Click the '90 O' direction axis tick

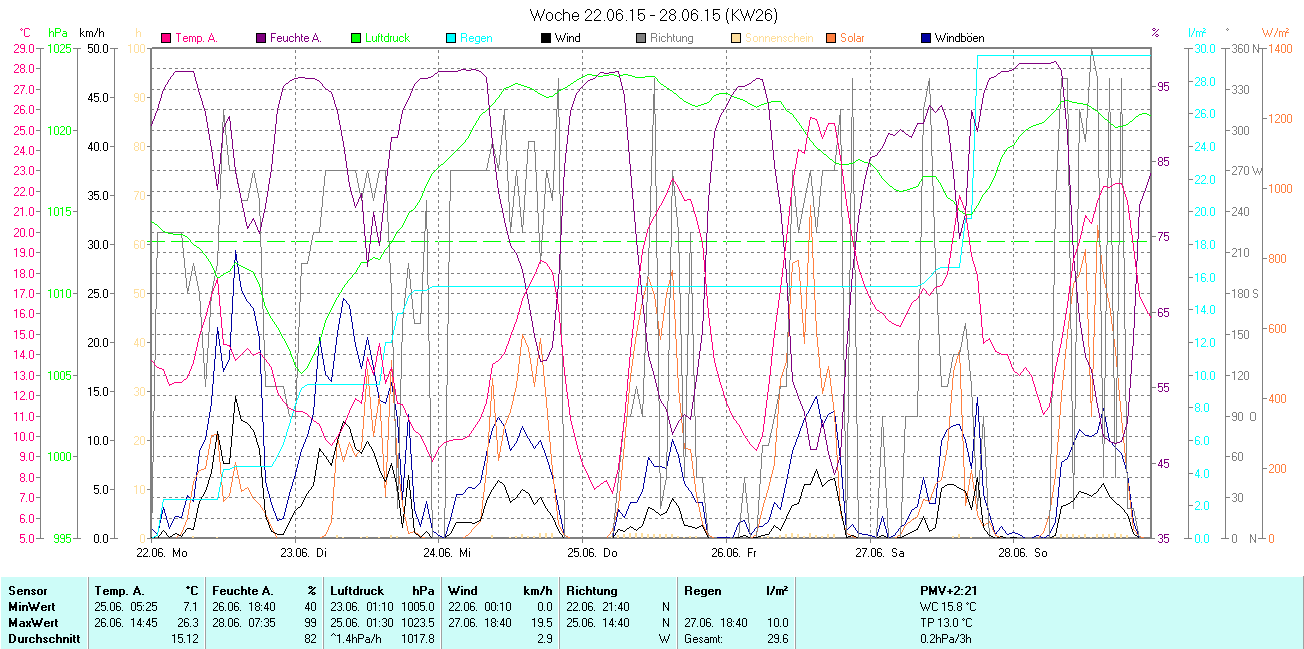coord(1243,416)
